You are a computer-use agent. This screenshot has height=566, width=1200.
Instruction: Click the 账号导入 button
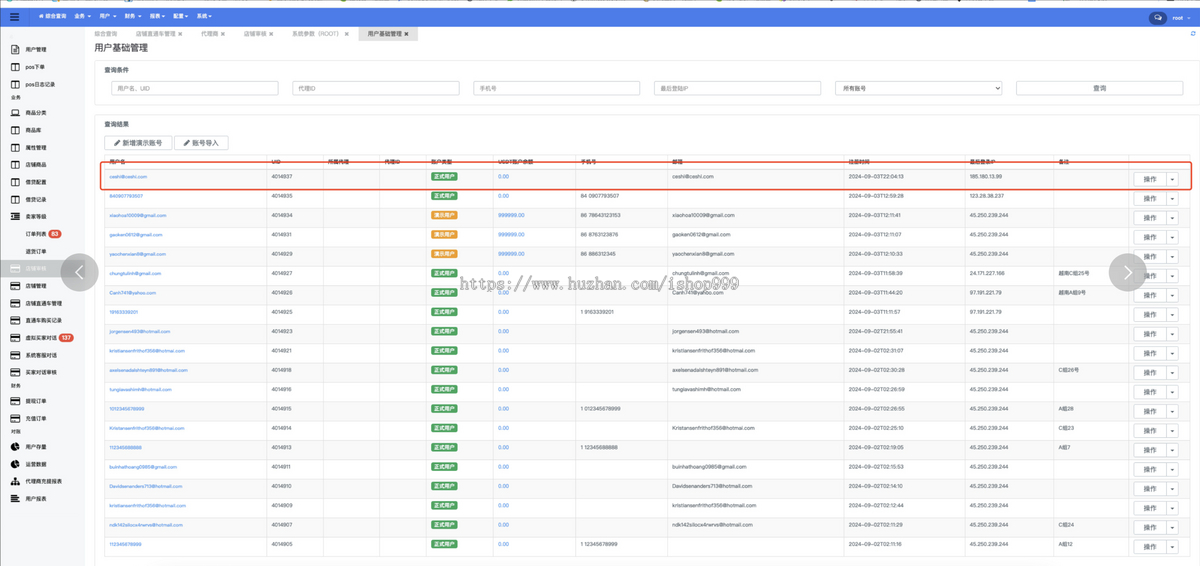tap(201, 143)
